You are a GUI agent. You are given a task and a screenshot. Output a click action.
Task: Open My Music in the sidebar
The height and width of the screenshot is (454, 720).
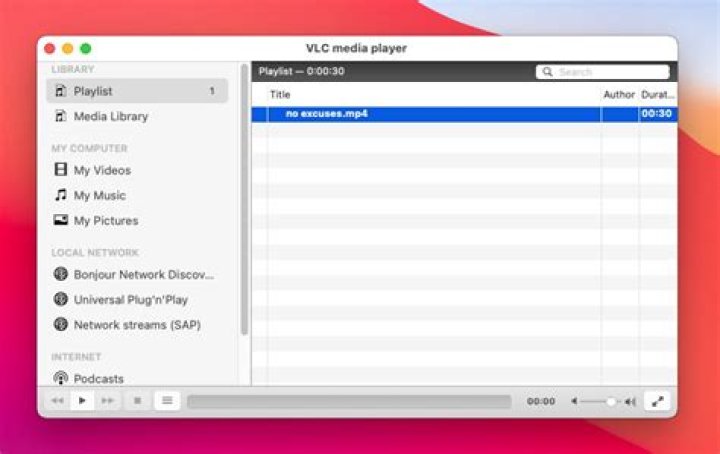(137, 195)
